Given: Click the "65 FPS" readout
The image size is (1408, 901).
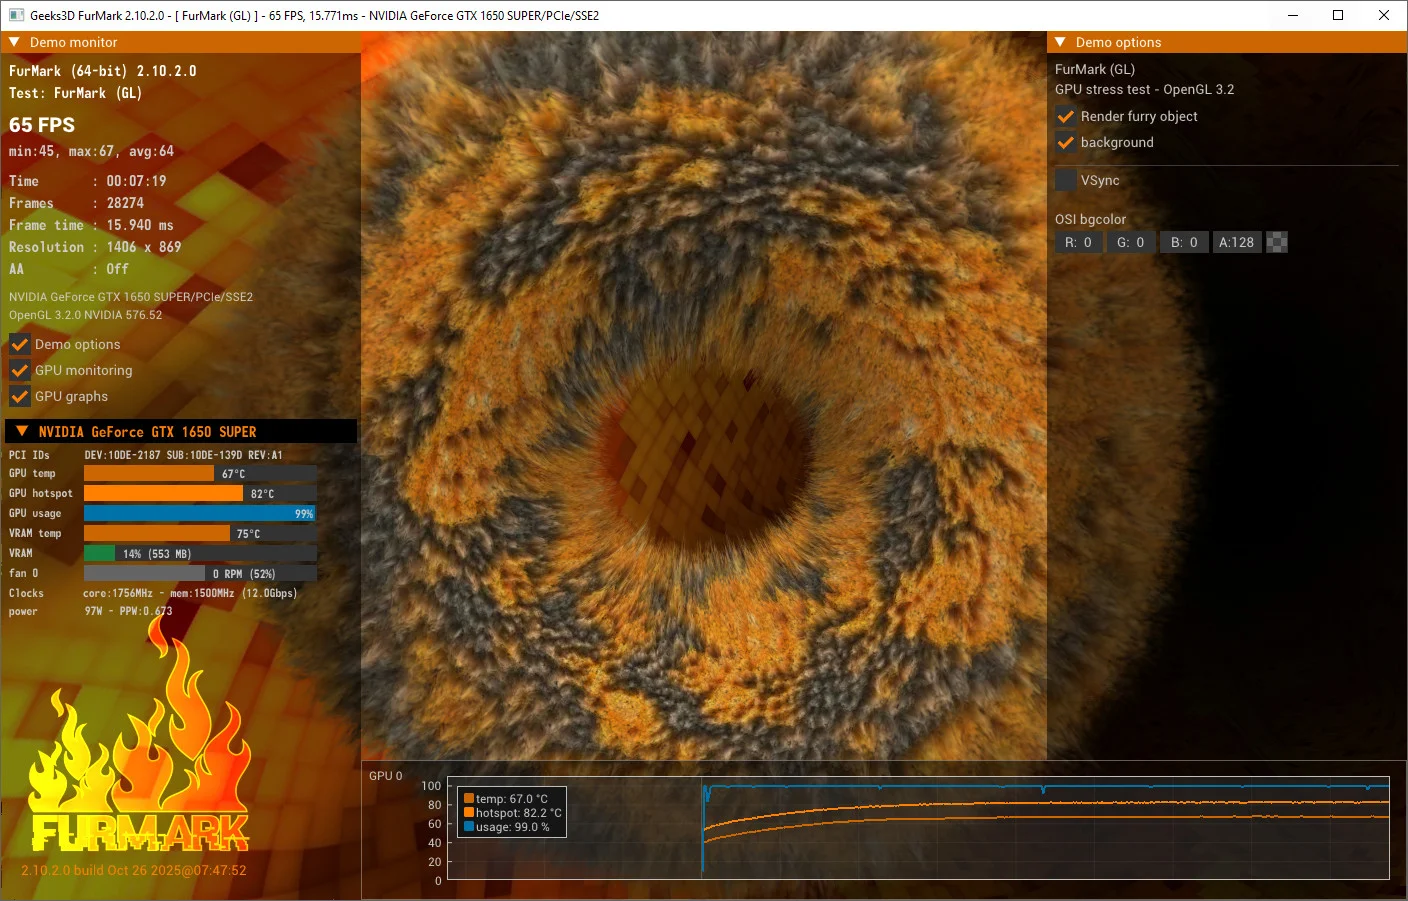Looking at the screenshot, I should [x=42, y=125].
